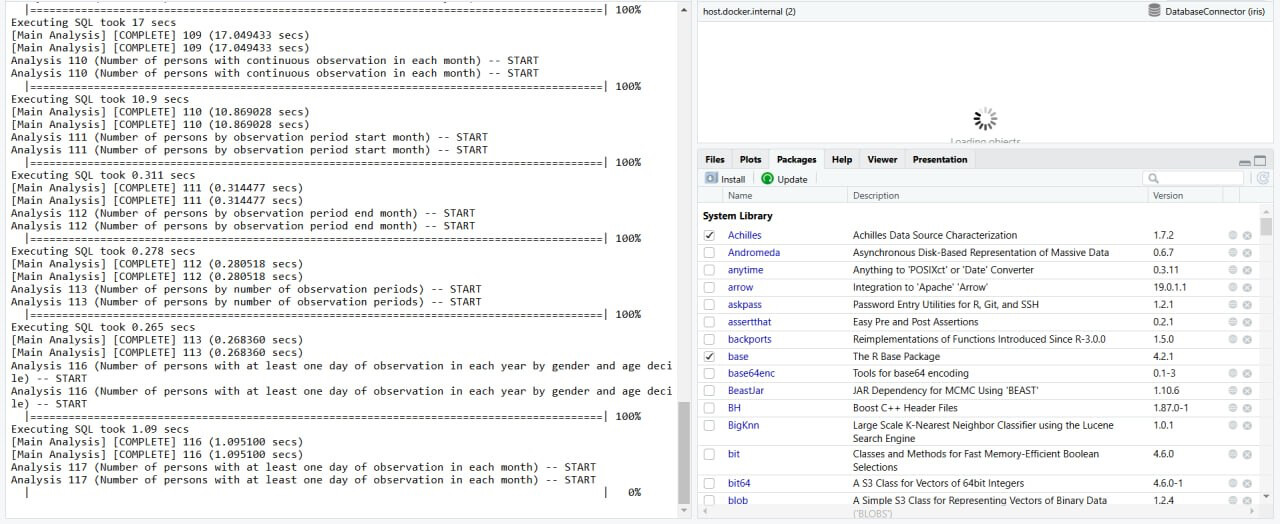Click the System Library heading
Image resolution: width=1280 pixels, height=524 pixels.
[x=737, y=216]
